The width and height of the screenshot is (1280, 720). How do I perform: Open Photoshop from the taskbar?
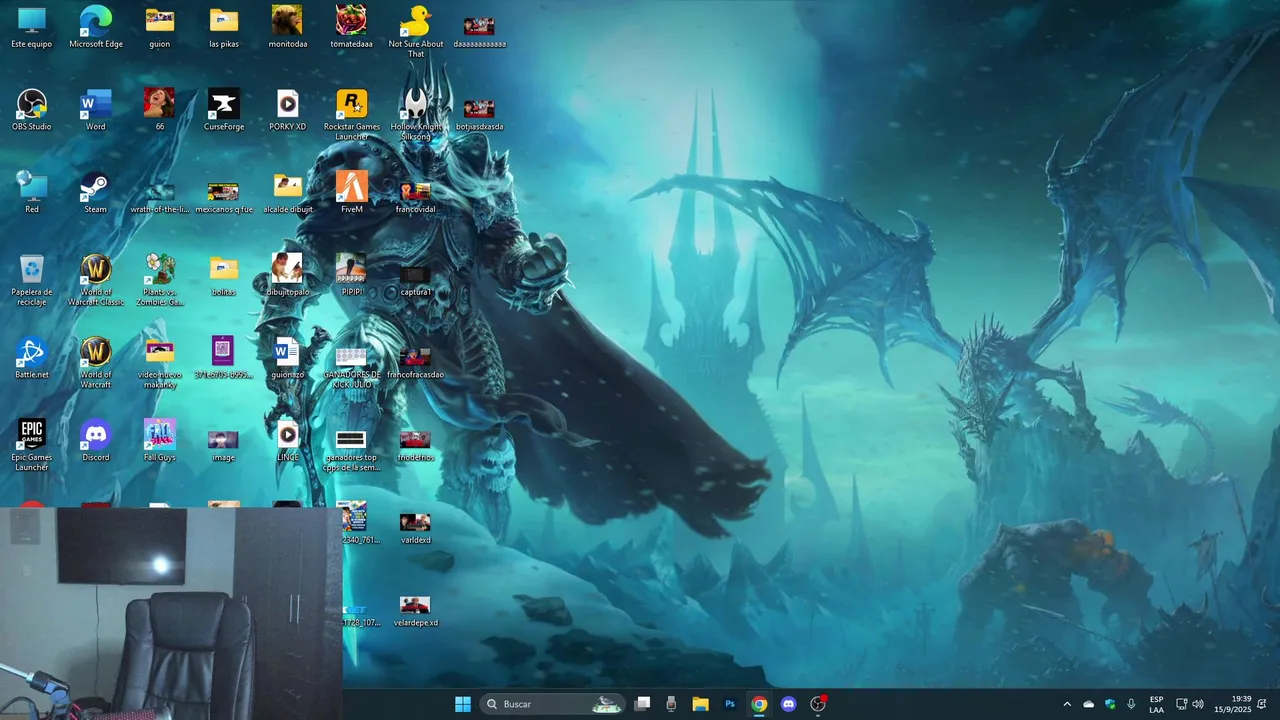[730, 704]
